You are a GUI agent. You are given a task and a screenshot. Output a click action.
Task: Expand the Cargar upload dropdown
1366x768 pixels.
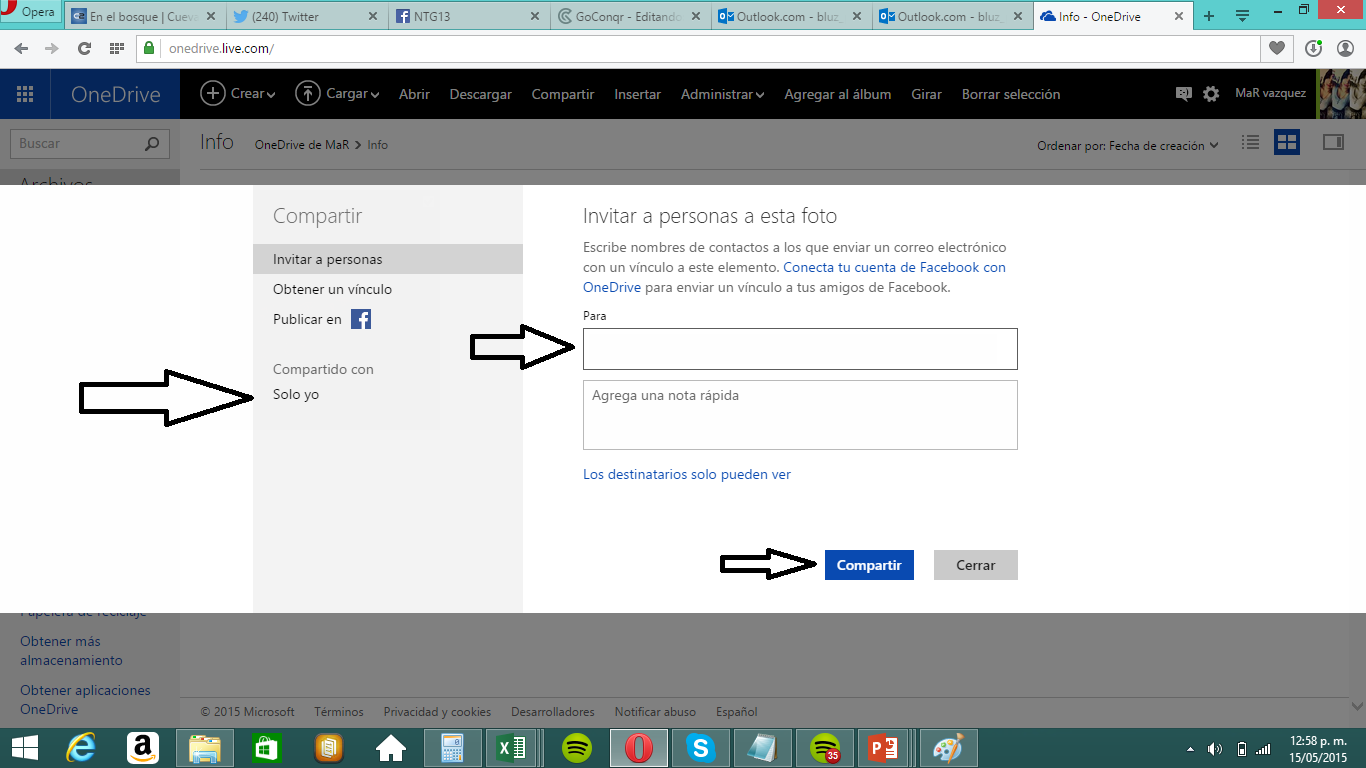337,94
